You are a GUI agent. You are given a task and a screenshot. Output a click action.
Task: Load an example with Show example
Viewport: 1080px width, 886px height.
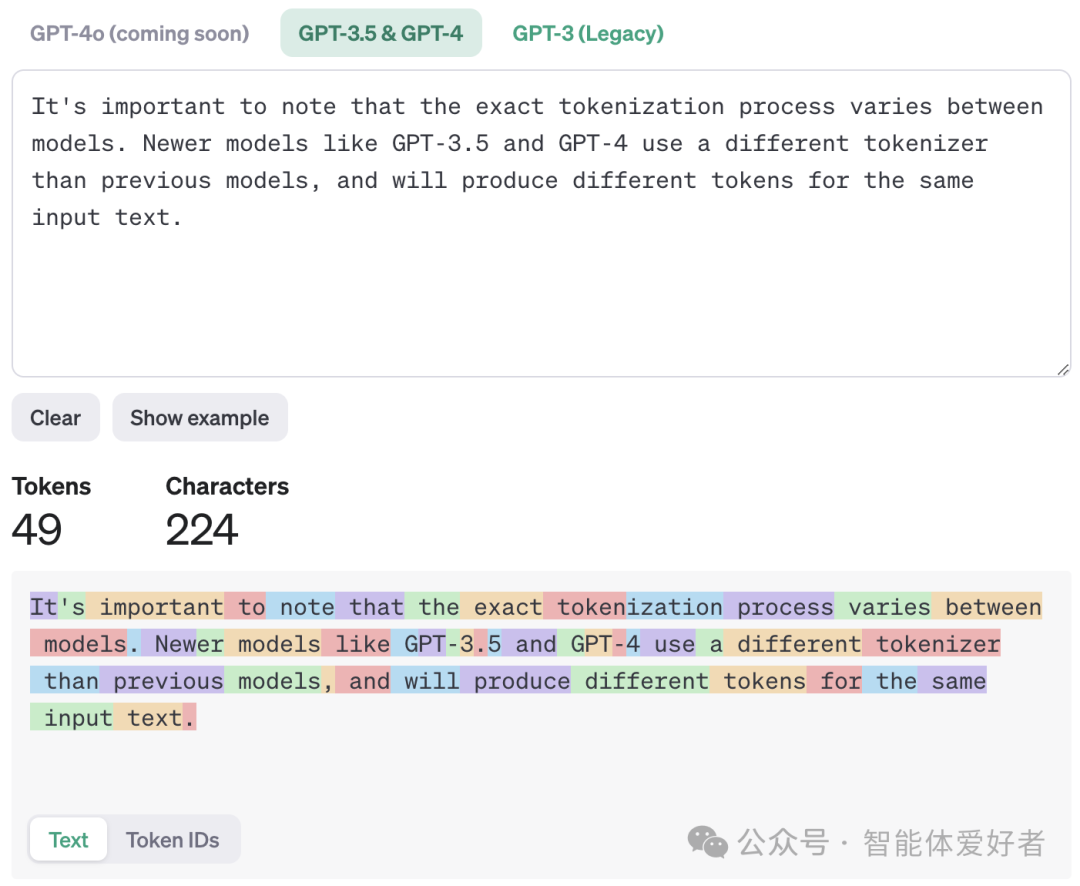pos(200,417)
